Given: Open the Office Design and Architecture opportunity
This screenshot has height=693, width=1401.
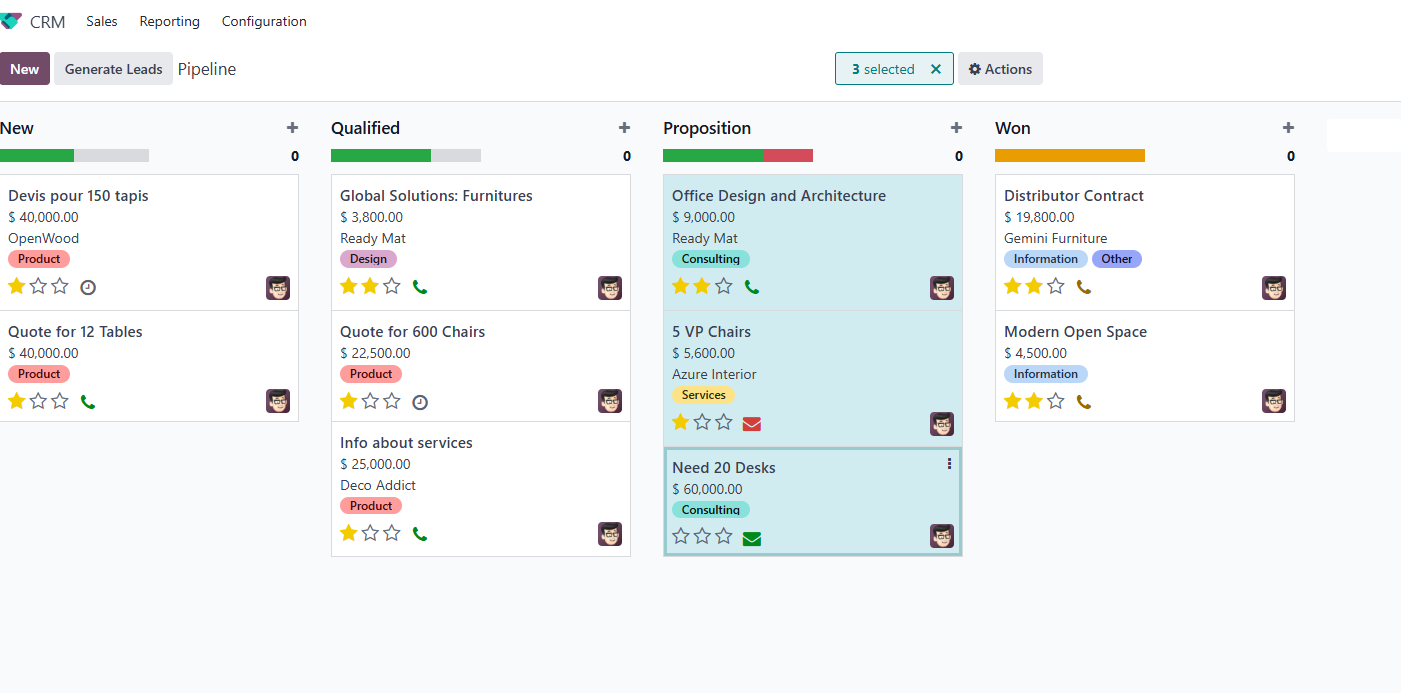Looking at the screenshot, I should point(779,196).
